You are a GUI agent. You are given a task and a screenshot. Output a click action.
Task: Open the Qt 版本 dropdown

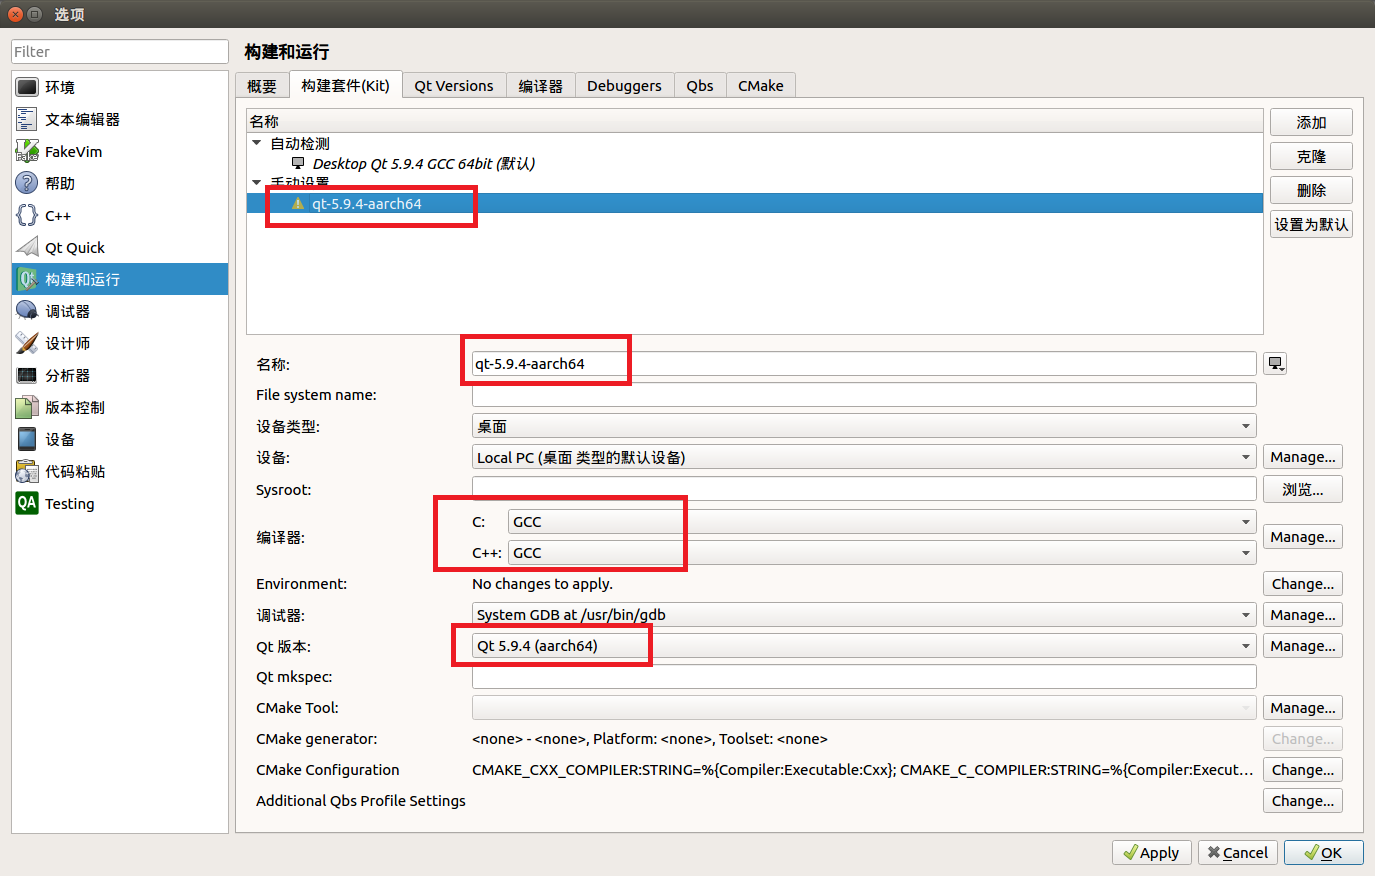864,646
